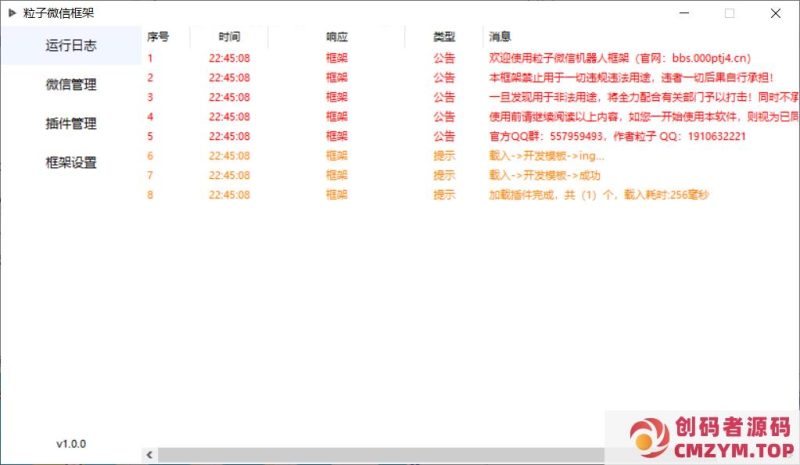Click the play-arrow app icon in the title bar

[12, 13]
